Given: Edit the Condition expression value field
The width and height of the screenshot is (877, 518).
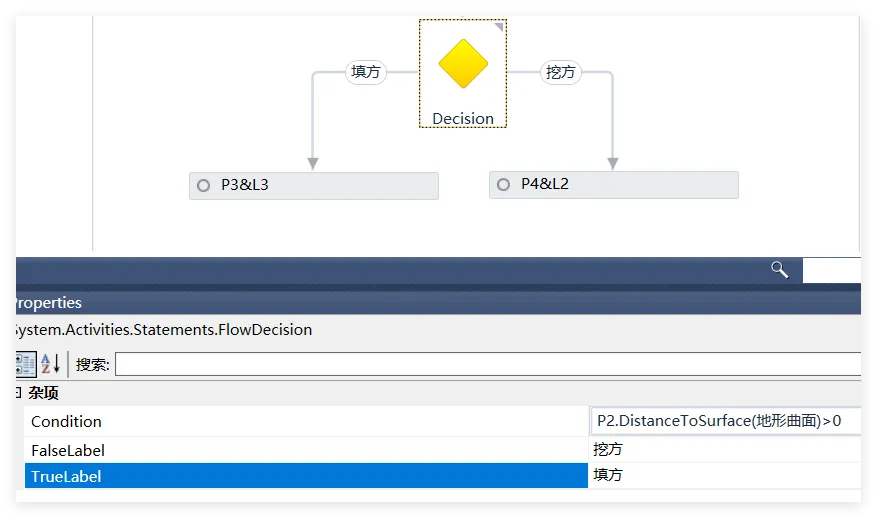Looking at the screenshot, I should coord(720,422).
